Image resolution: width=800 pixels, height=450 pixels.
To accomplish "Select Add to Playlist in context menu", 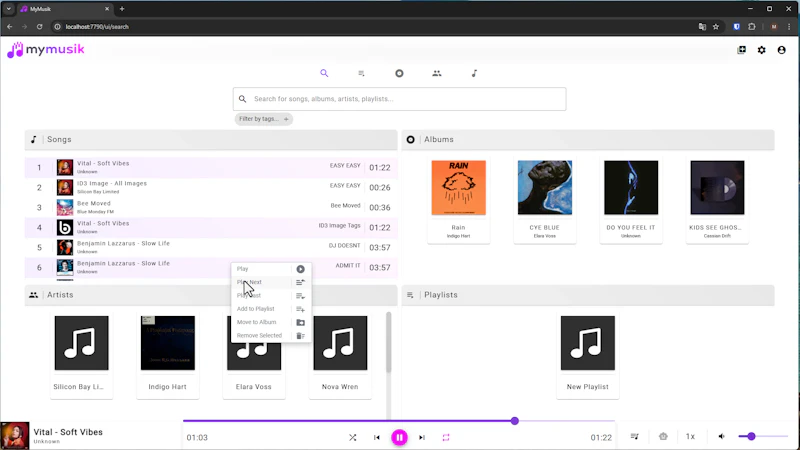I will click(271, 309).
